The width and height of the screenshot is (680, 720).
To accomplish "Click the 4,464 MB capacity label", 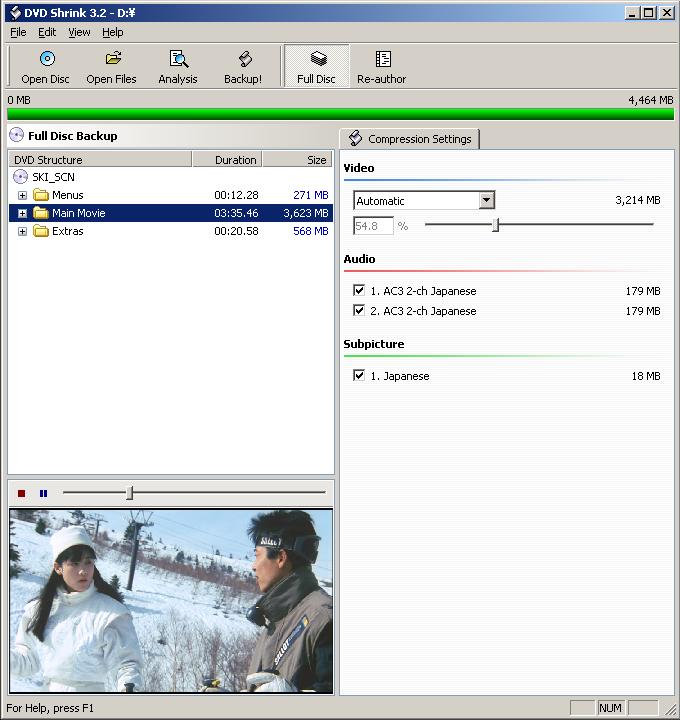I will coord(651,100).
